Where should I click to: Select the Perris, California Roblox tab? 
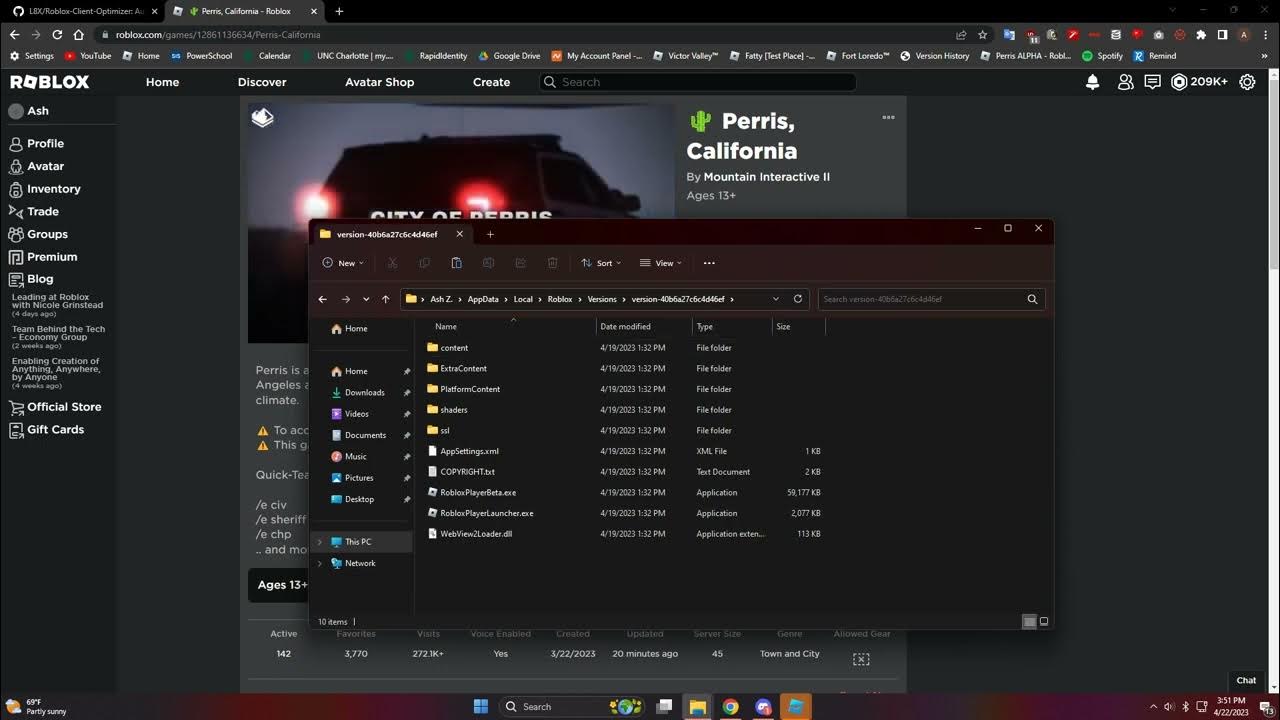pyautogui.click(x=246, y=11)
